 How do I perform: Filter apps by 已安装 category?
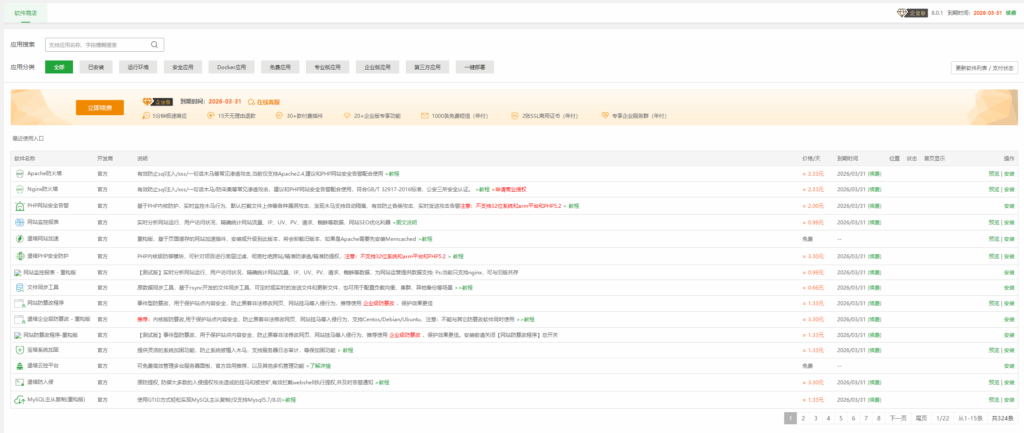(x=97, y=67)
